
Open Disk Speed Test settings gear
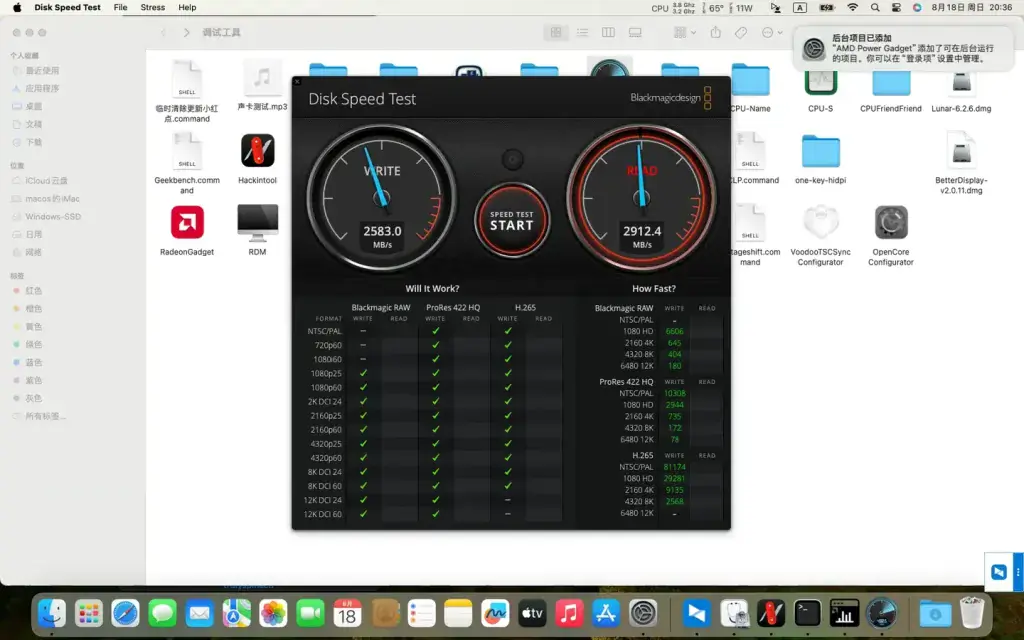513,159
